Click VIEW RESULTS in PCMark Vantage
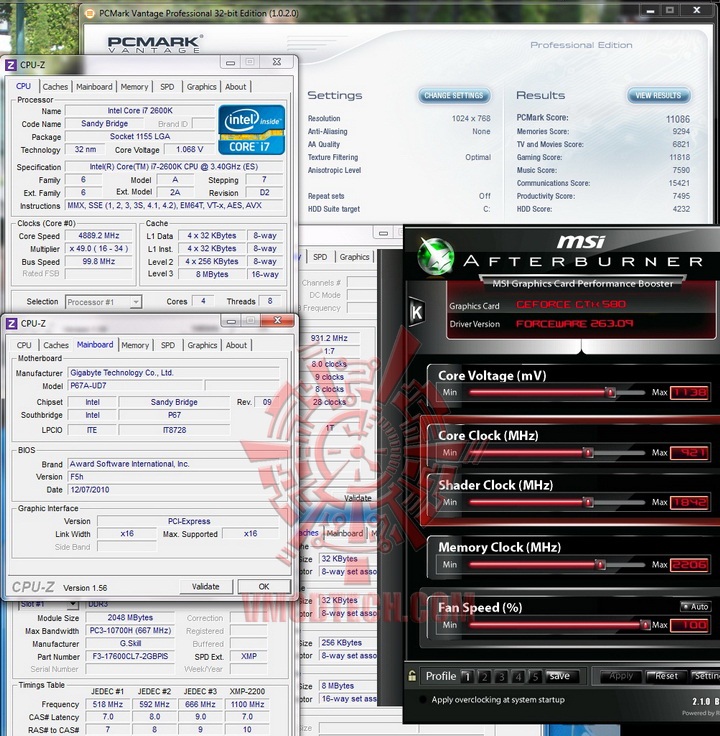The image size is (720, 736). (x=658, y=95)
